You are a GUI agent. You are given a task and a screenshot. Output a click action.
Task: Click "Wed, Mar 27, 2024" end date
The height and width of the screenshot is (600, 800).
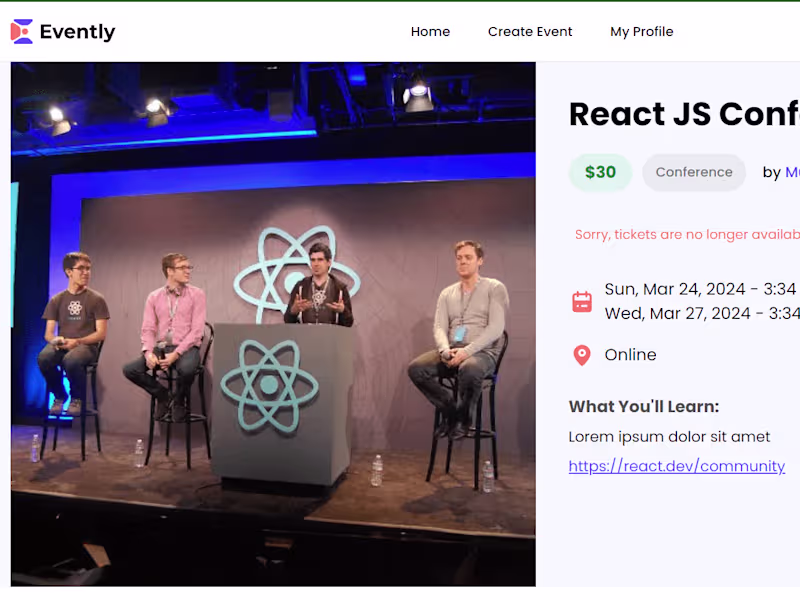pos(677,313)
